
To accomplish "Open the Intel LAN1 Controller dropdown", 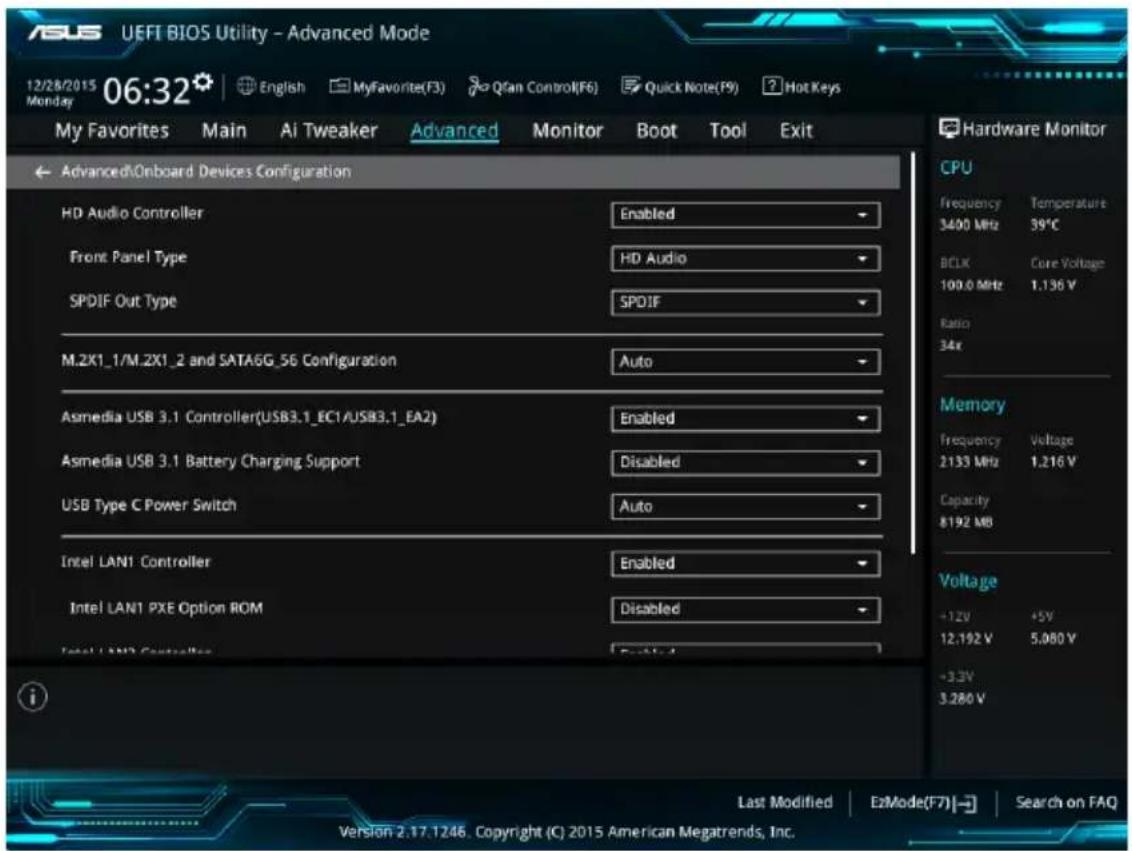I will [745, 564].
